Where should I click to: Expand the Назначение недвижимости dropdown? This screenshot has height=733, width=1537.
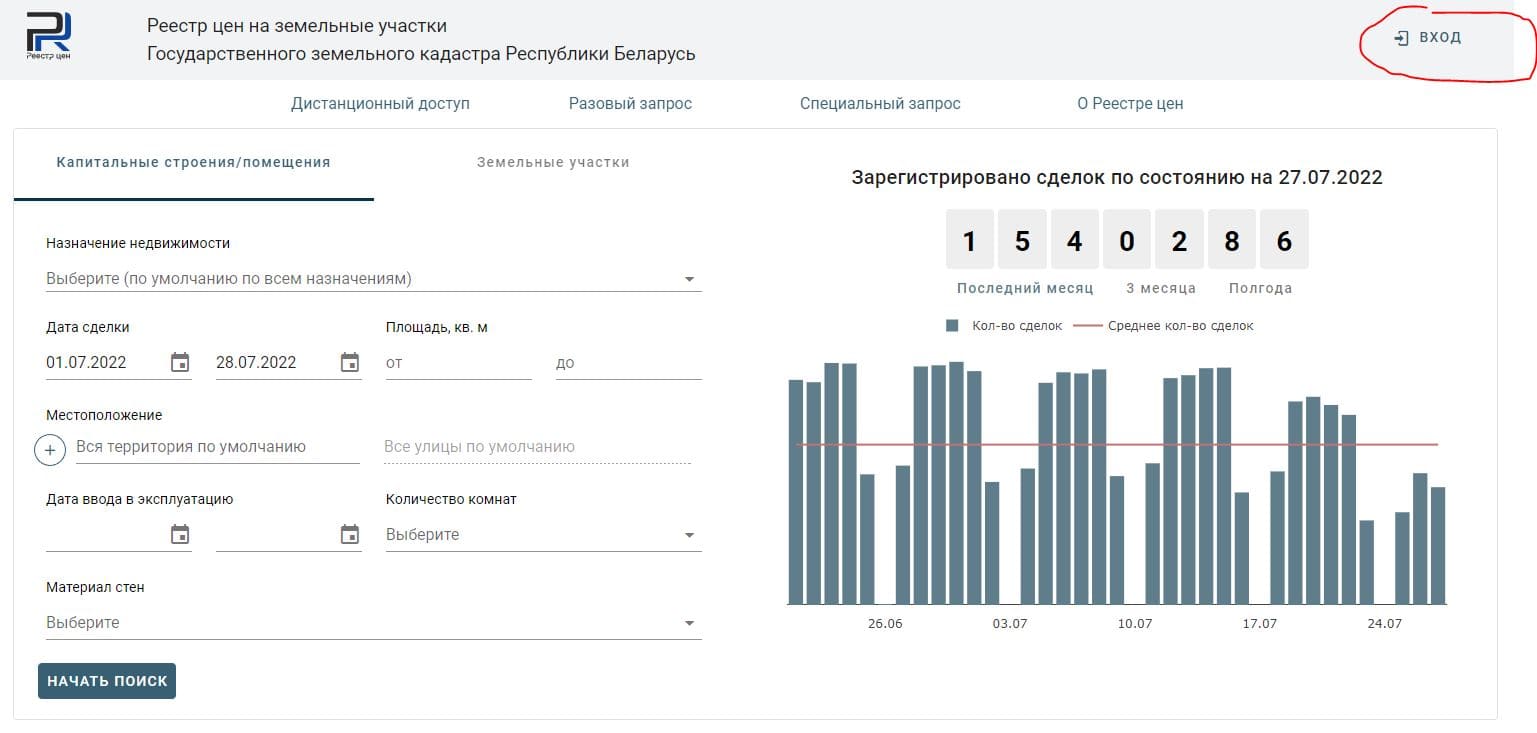[374, 279]
